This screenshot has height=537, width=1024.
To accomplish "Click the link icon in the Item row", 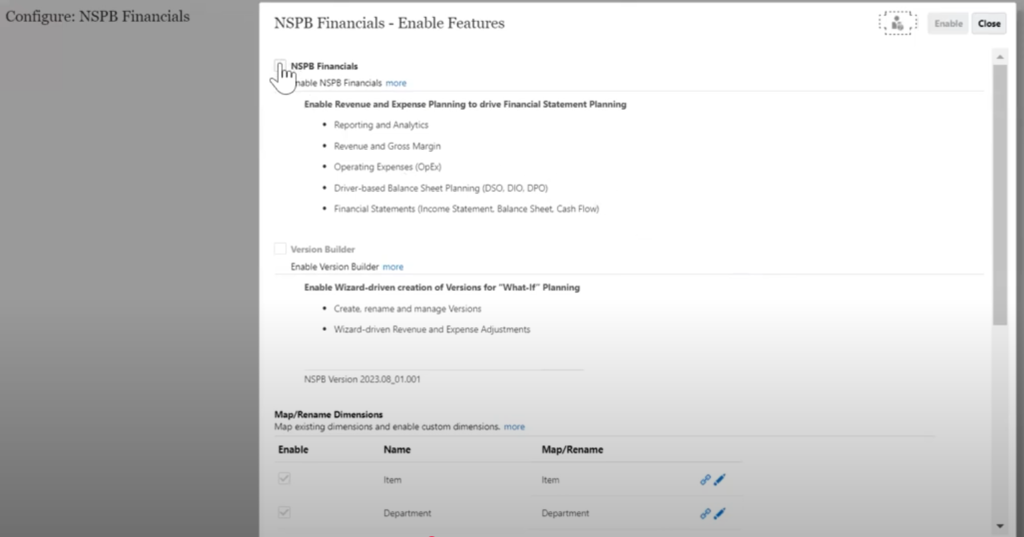I will [705, 480].
